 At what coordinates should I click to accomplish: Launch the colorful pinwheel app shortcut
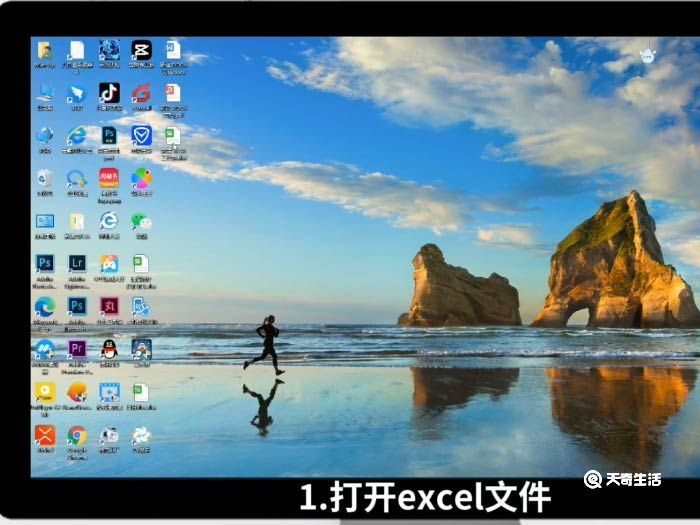141,179
